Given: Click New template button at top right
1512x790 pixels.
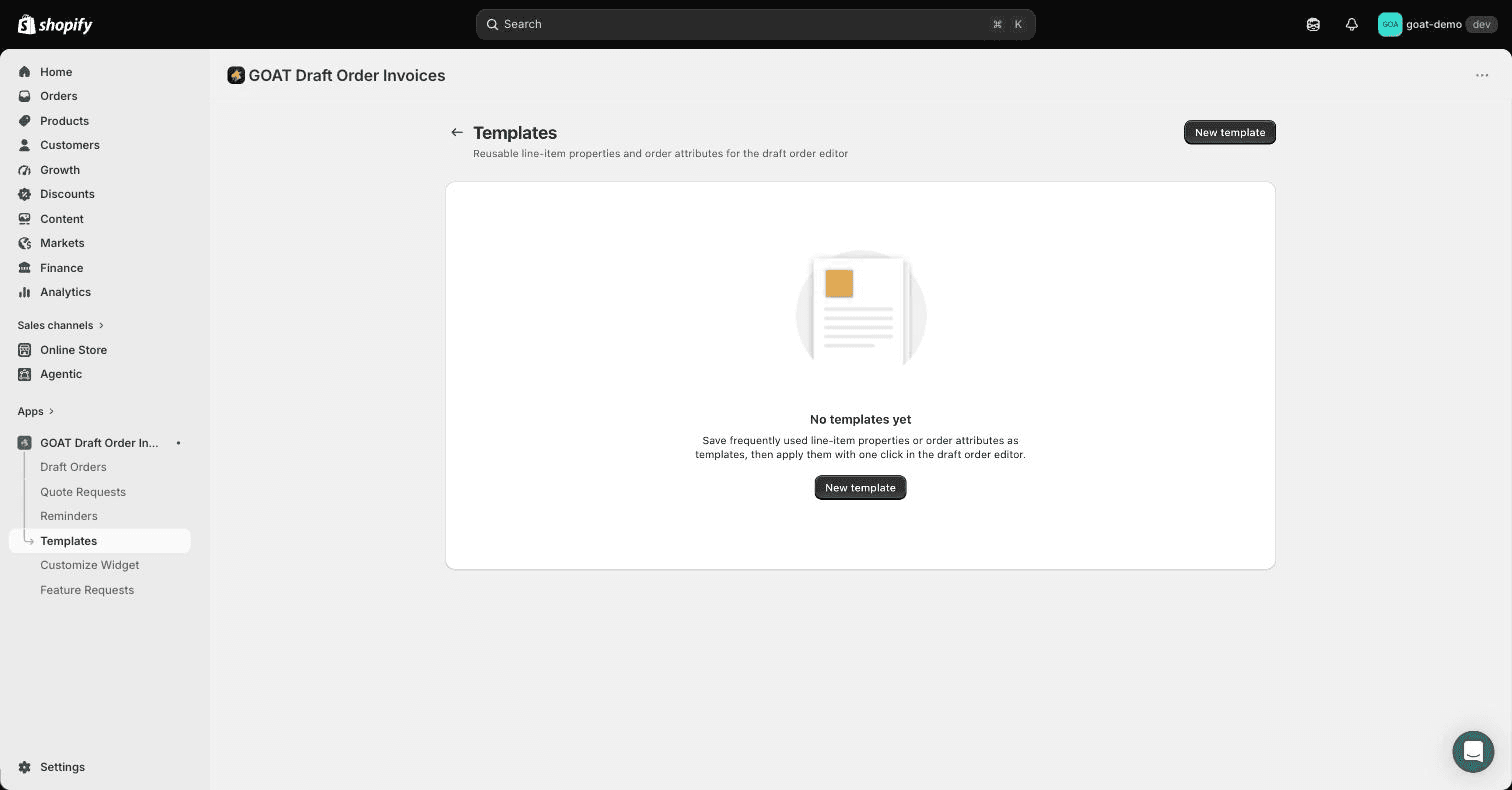Looking at the screenshot, I should click(x=1230, y=132).
